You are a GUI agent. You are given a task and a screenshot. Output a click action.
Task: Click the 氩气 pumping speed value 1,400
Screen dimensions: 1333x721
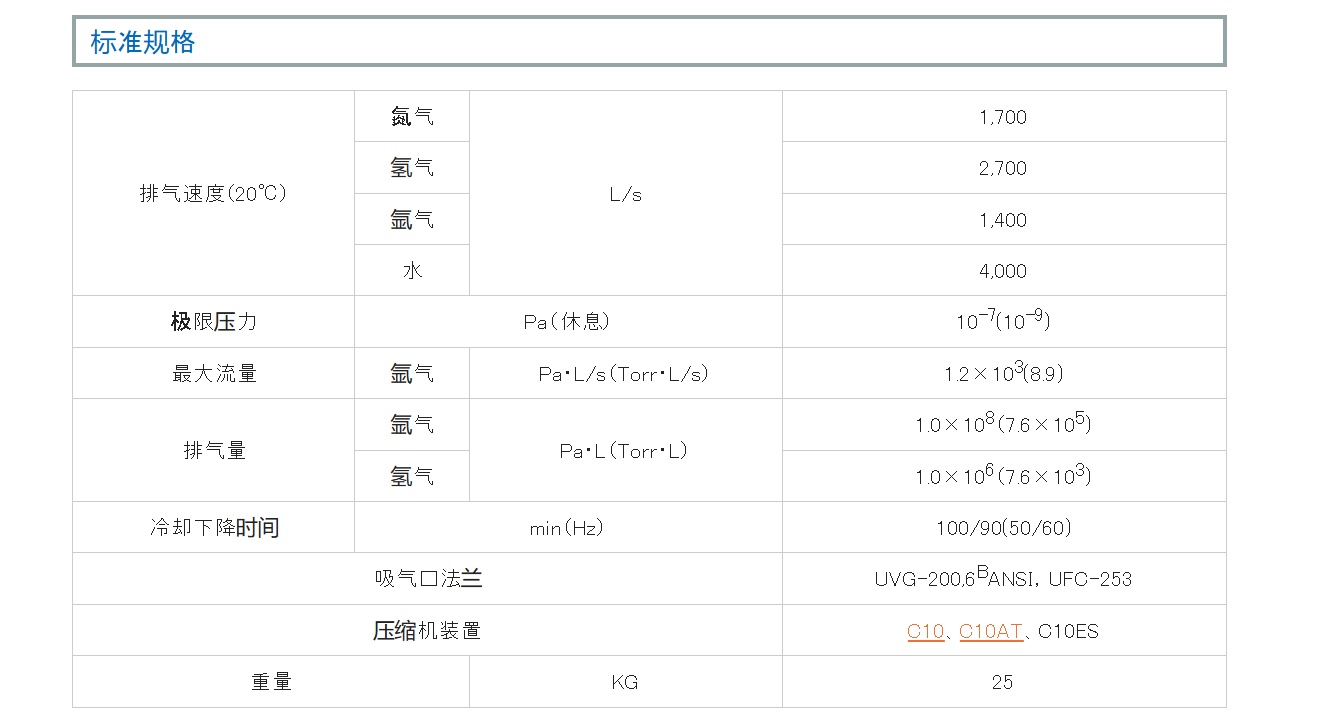click(x=1003, y=220)
